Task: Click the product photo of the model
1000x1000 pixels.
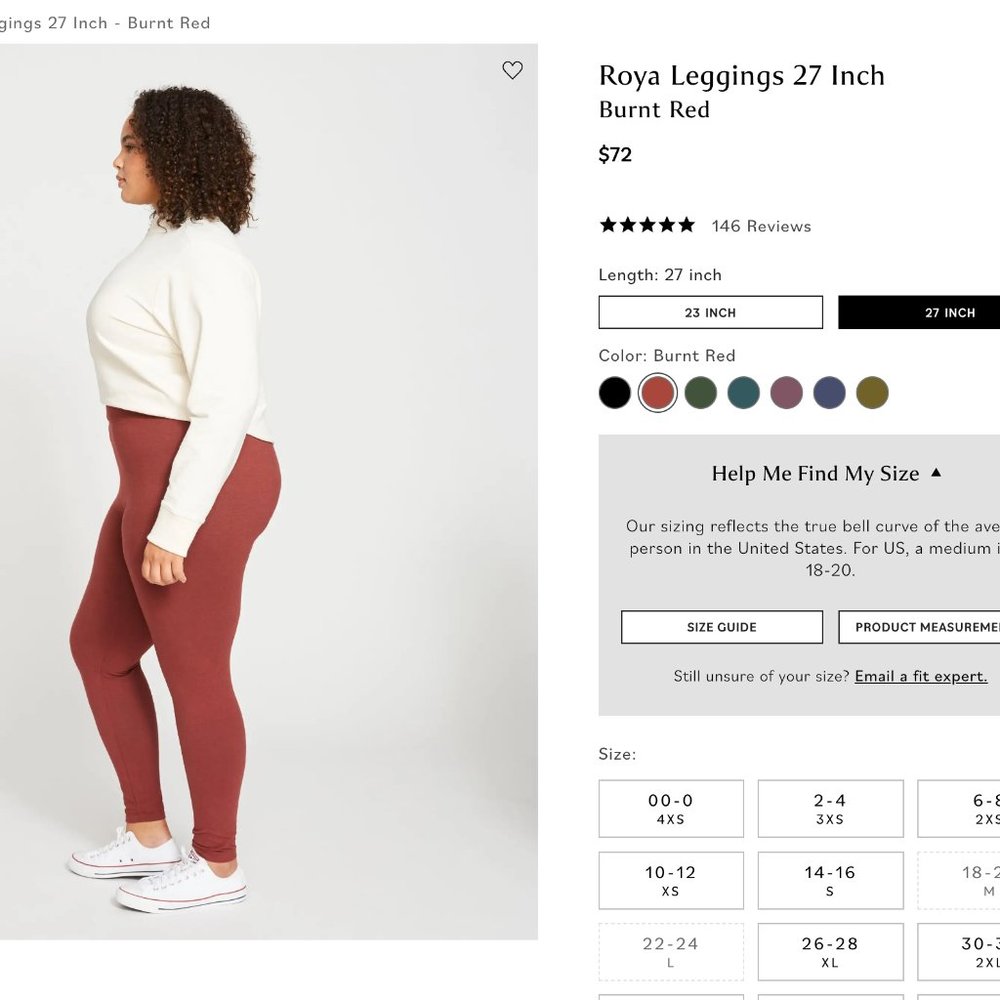Action: coord(268,500)
